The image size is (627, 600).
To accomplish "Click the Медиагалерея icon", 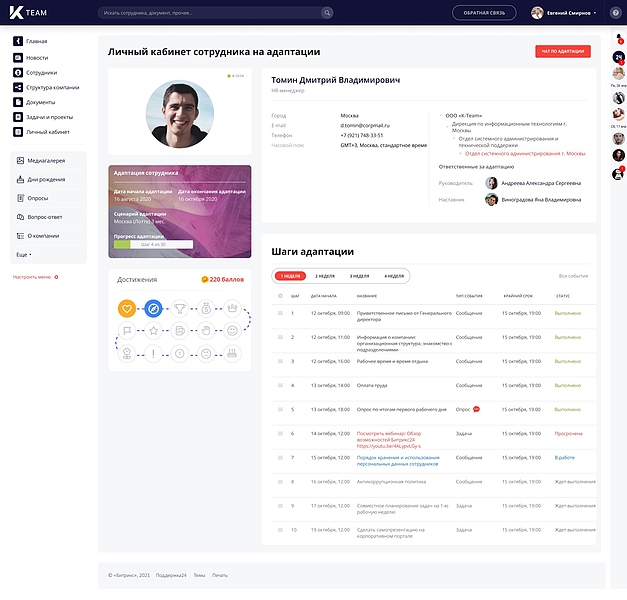I will tap(18, 160).
